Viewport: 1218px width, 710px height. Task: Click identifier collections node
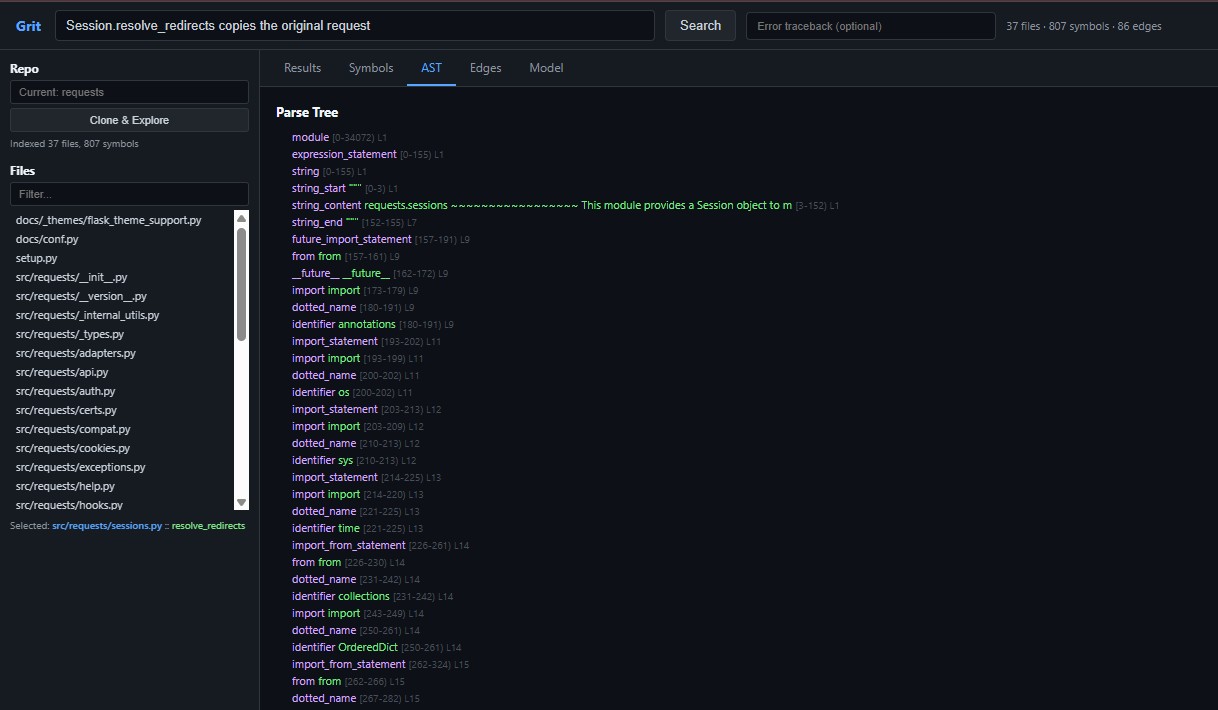point(372,596)
